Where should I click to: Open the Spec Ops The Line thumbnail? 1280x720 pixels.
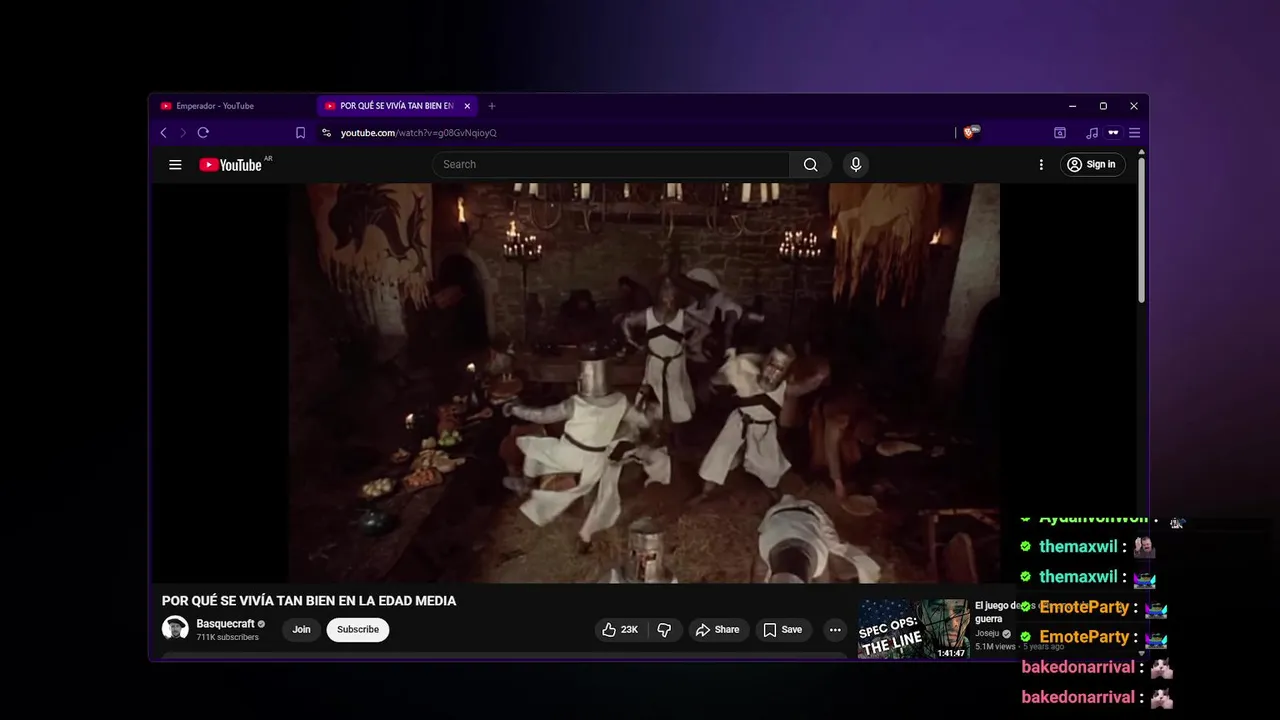[914, 629]
